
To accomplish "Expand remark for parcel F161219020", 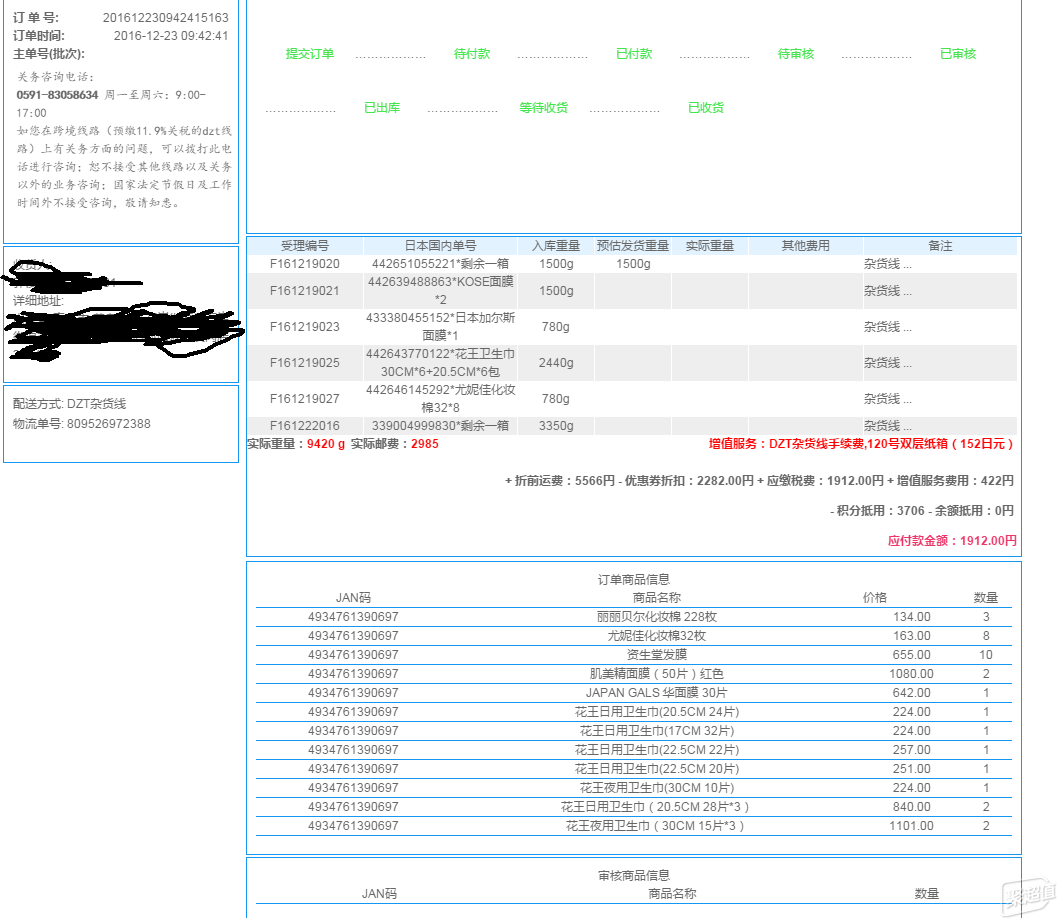I will point(888,264).
